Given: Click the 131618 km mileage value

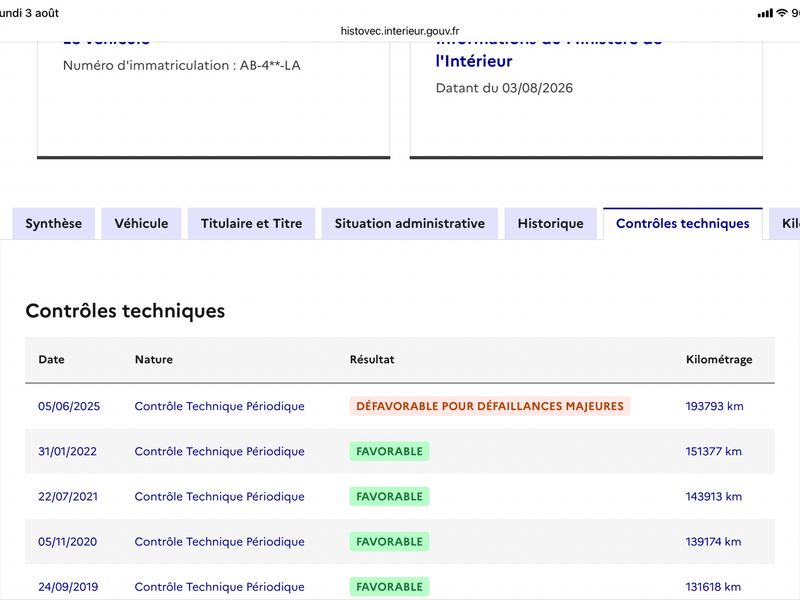Looking at the screenshot, I should (713, 587).
